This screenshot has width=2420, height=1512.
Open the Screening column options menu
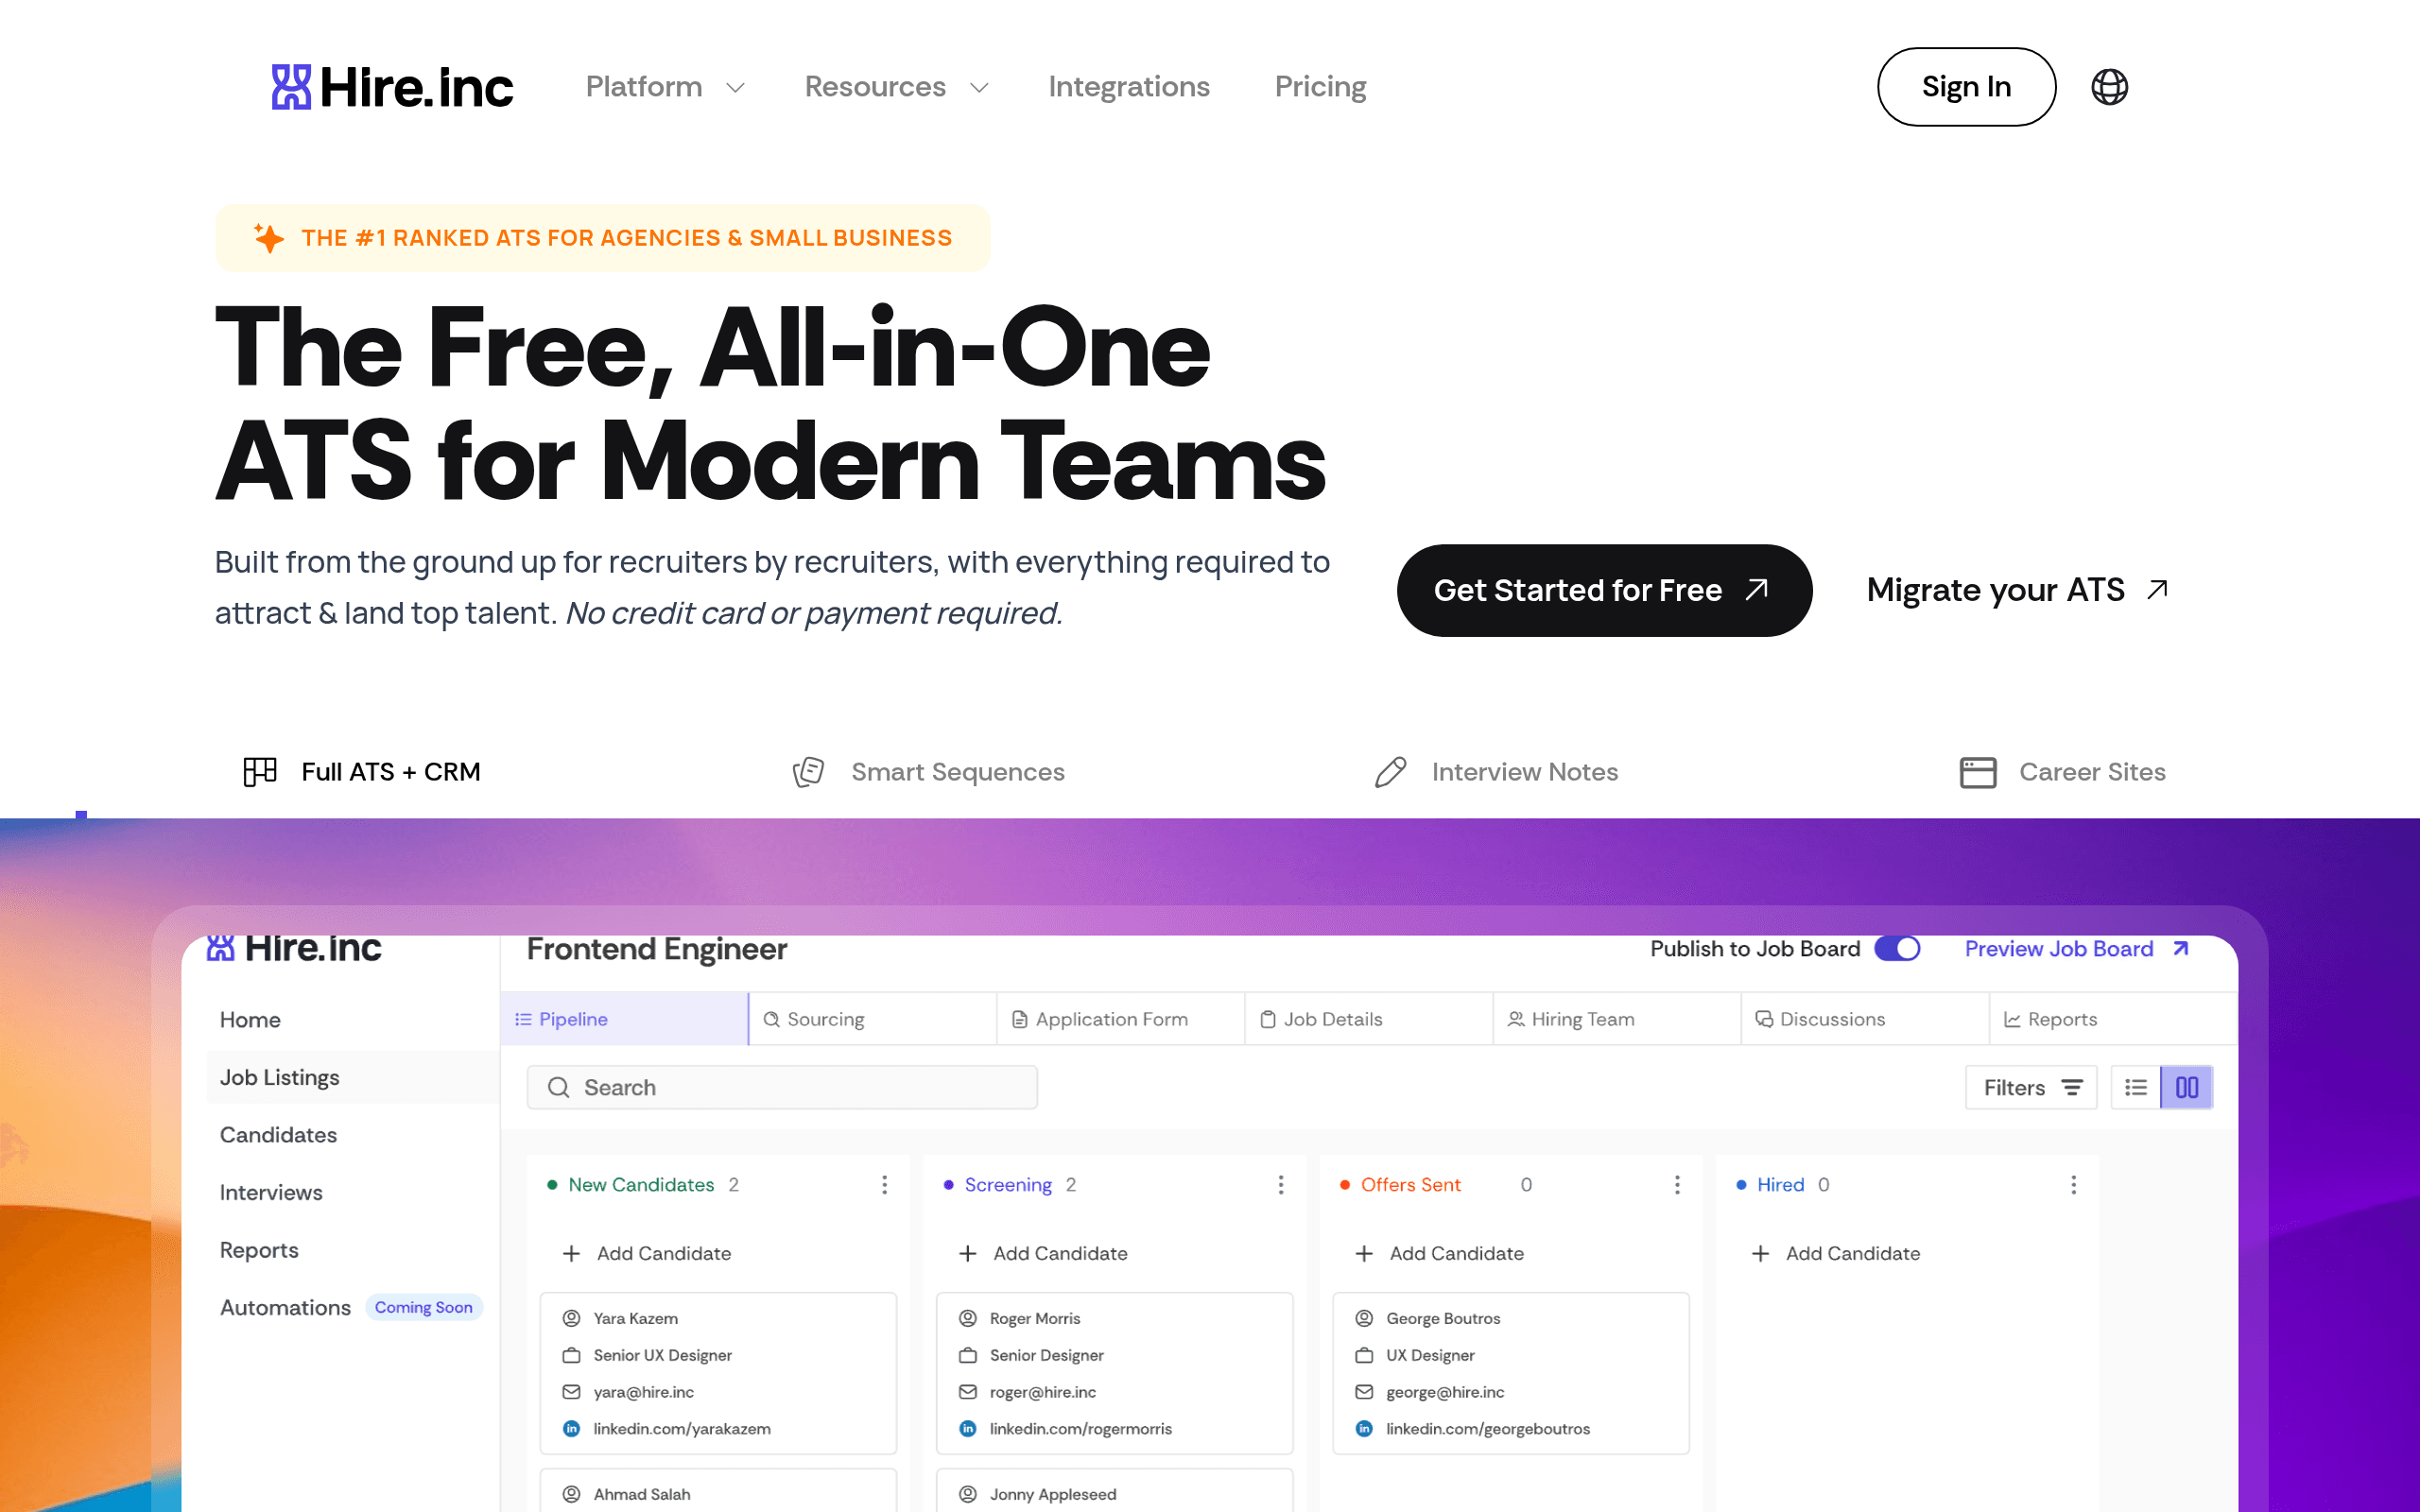1280,1185
